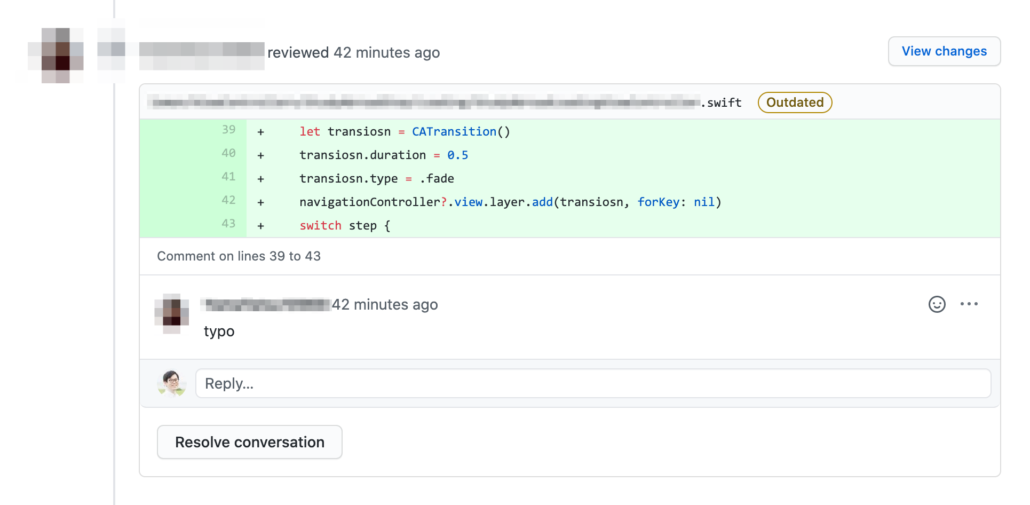Click the review header's "42 minutes ago" timestamp
The image size is (1030, 505).
coord(386,52)
